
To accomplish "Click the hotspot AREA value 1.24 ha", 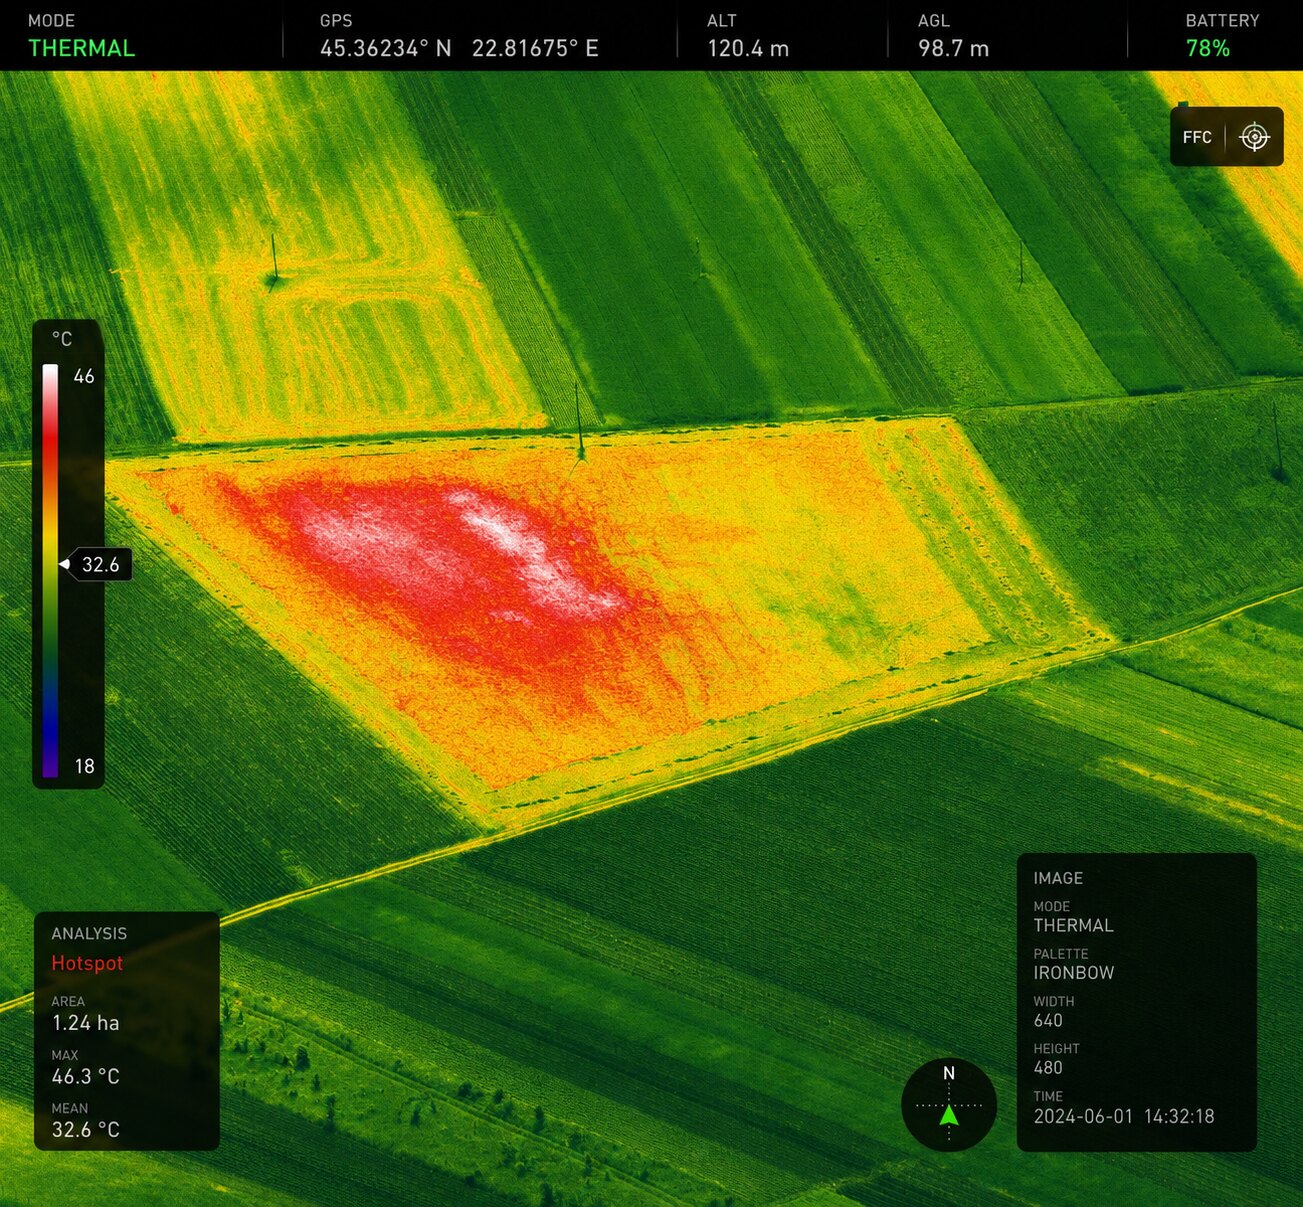I will coord(86,1023).
